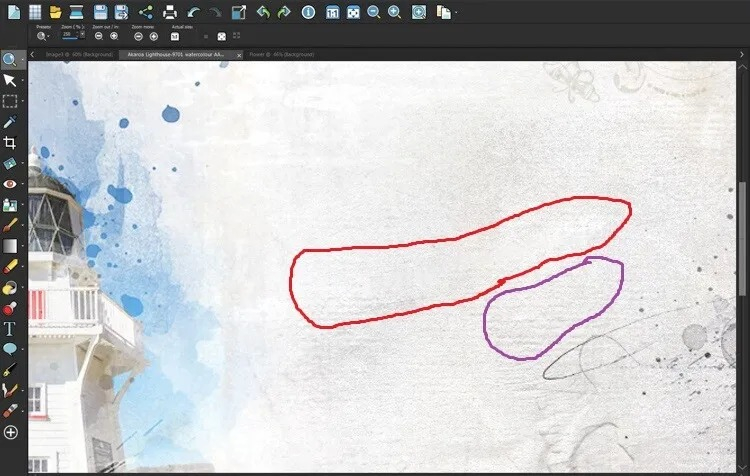Image resolution: width=750 pixels, height=476 pixels.
Task: Click the Print icon in toolbar
Action: 170,12
